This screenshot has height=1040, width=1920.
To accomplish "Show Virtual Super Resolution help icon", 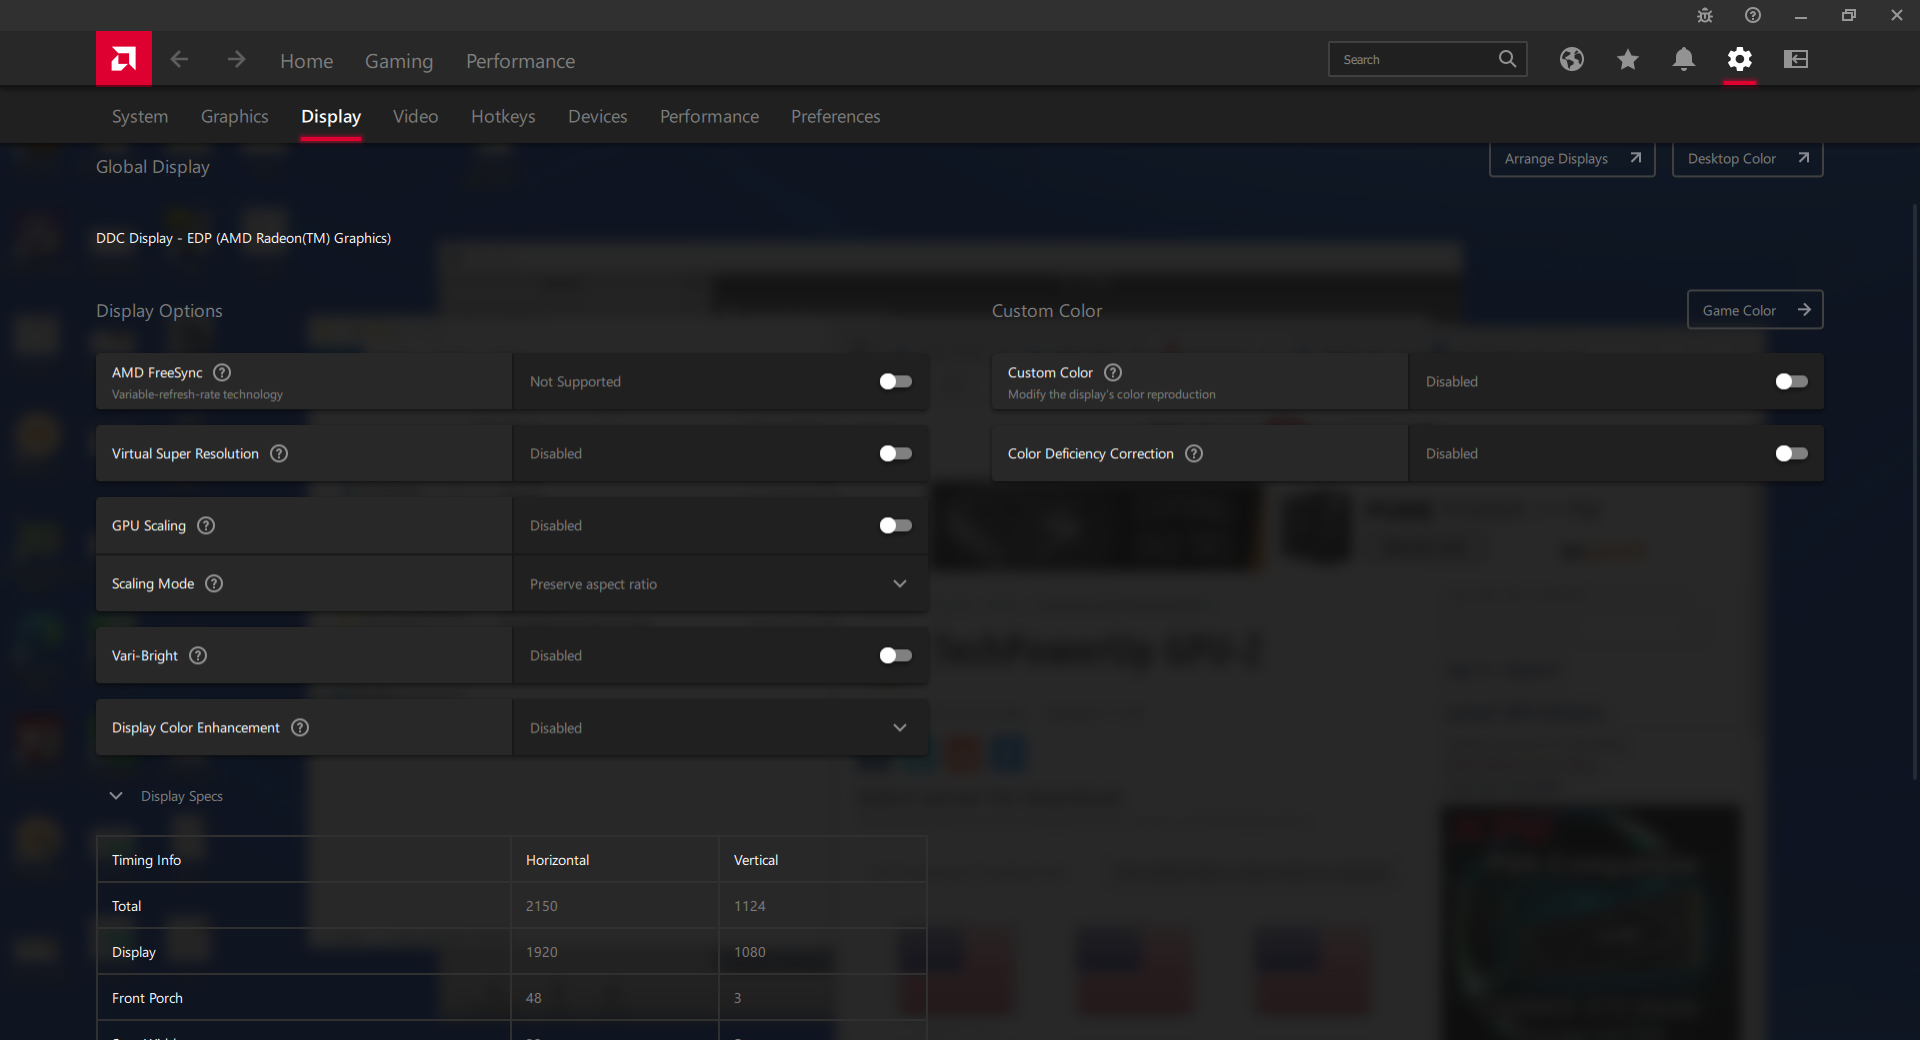I will [279, 453].
